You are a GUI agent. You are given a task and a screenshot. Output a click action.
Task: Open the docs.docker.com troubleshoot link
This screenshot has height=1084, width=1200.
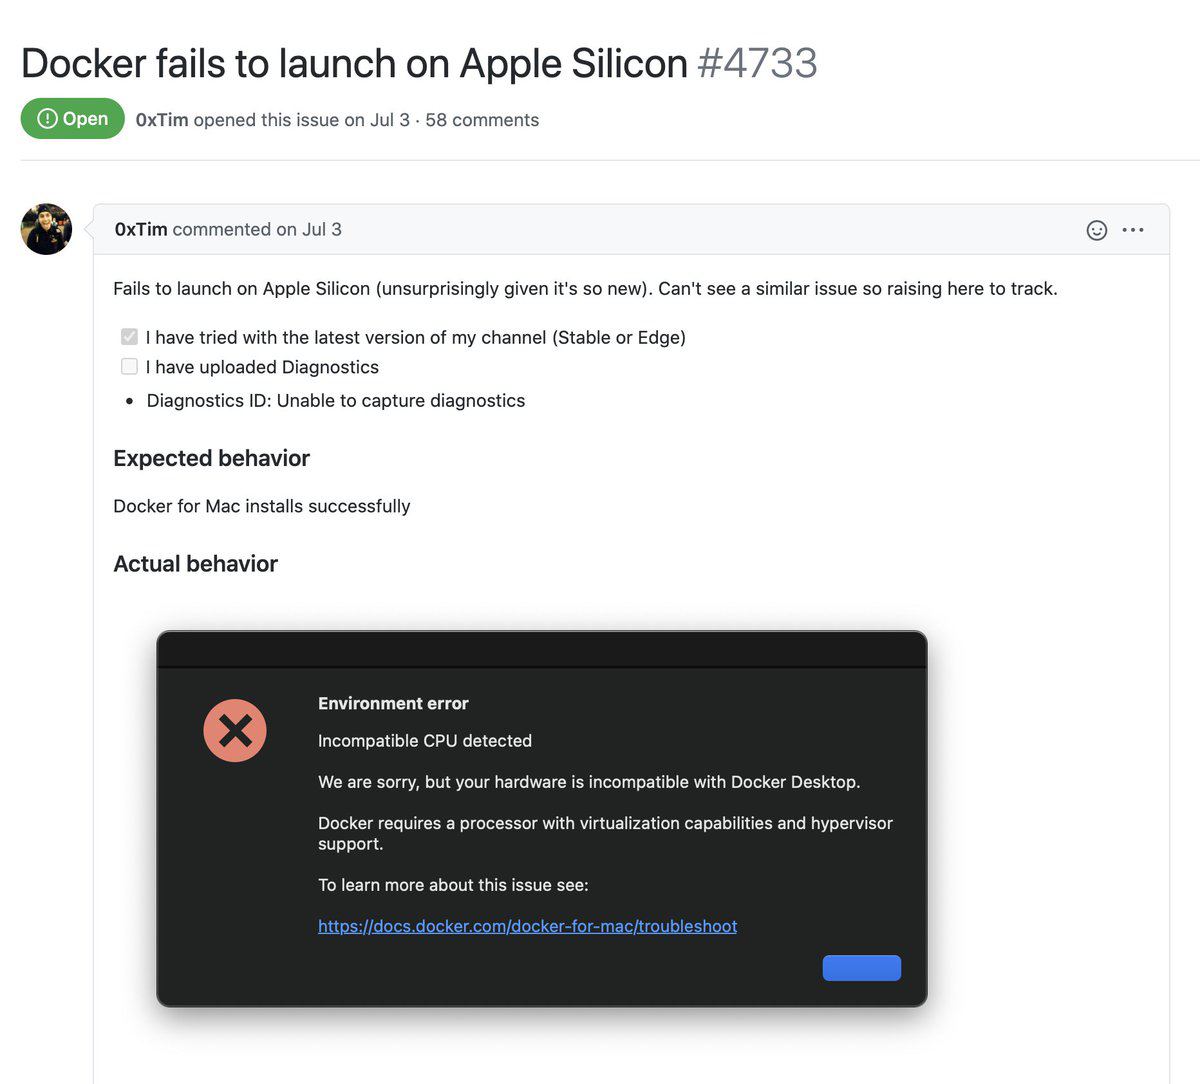527,926
